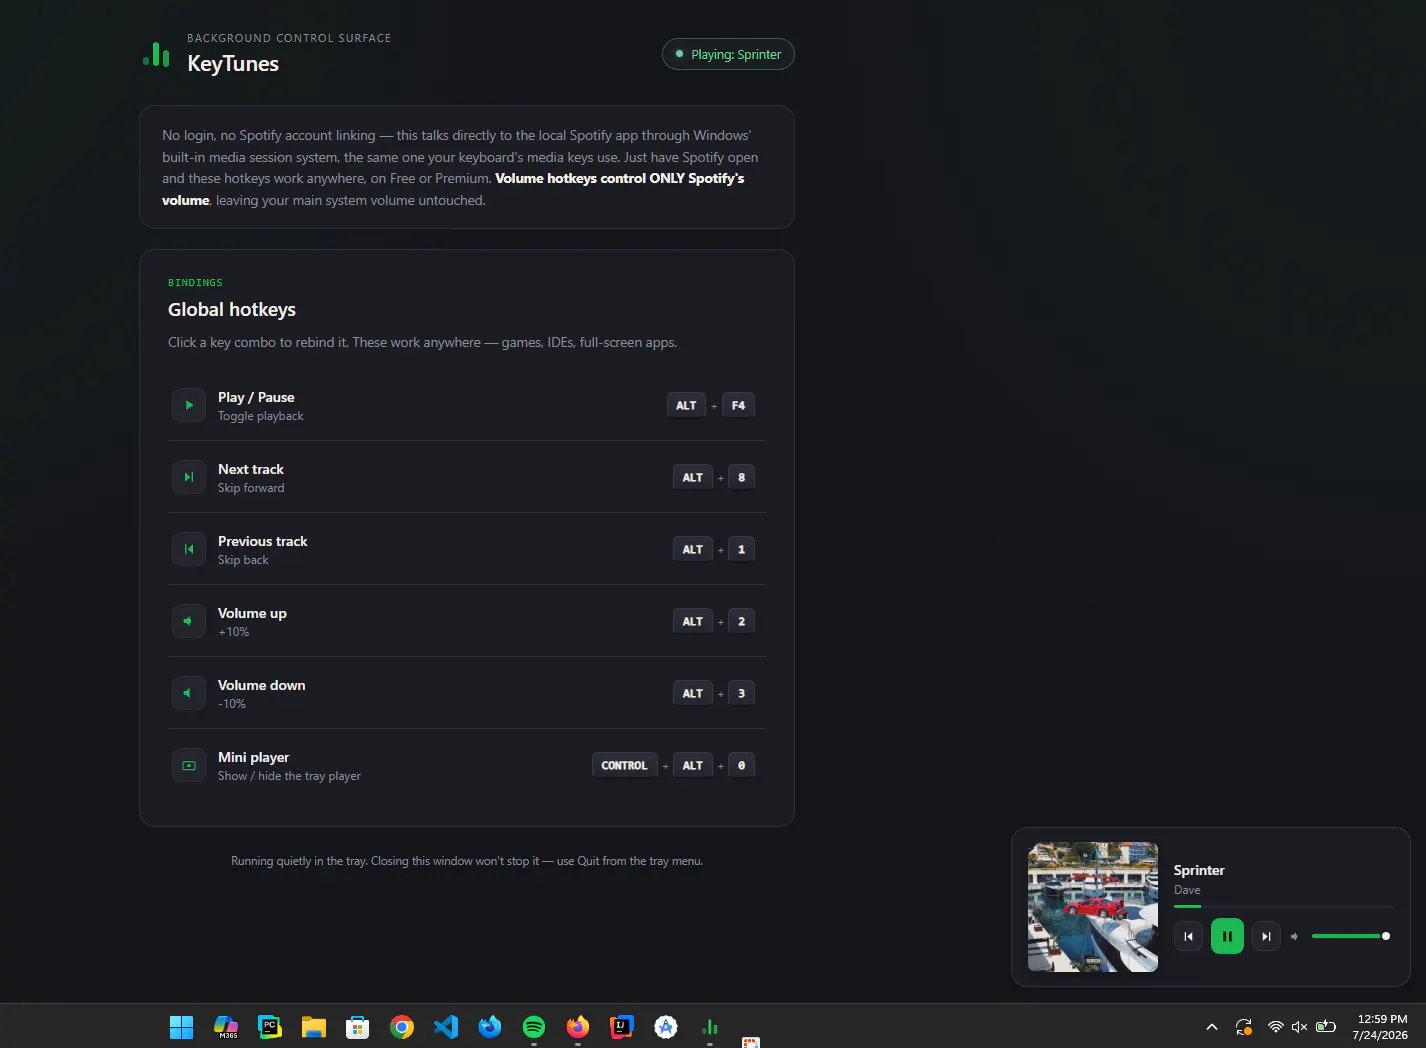This screenshot has height=1048, width=1426.
Task: Click the 'Dave' artist name
Action: 1187,890
